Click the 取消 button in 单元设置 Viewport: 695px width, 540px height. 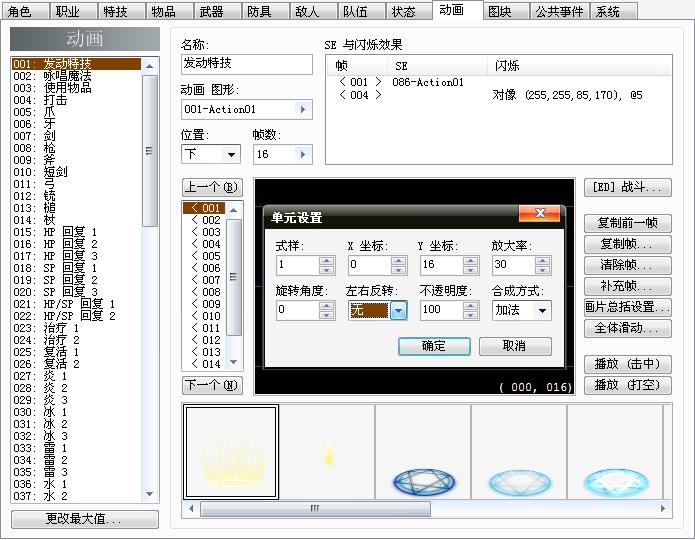click(515, 346)
